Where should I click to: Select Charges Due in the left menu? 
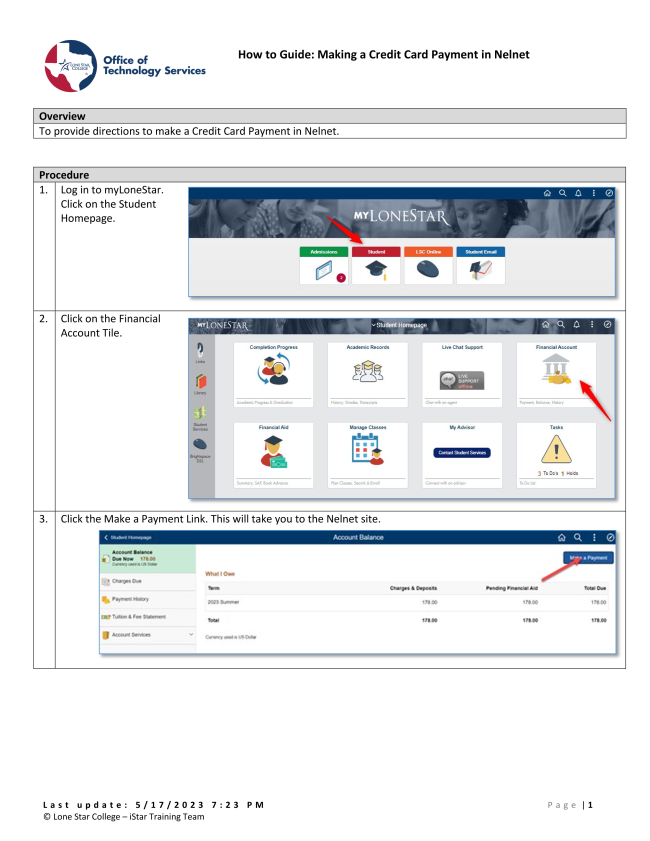[147, 581]
